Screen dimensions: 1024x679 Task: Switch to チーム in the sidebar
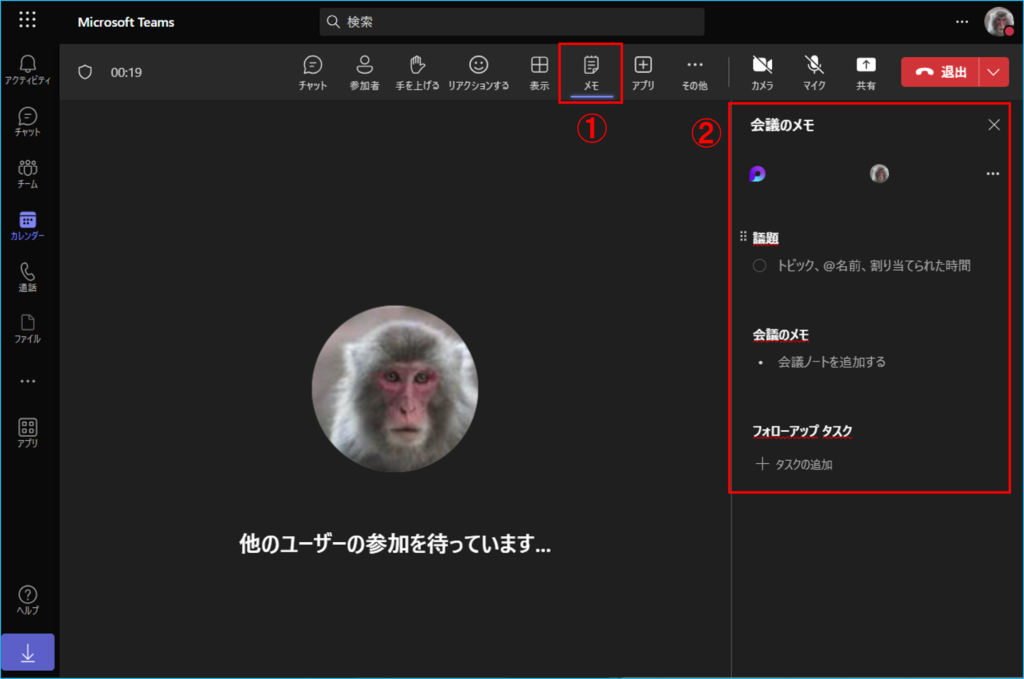pyautogui.click(x=28, y=174)
